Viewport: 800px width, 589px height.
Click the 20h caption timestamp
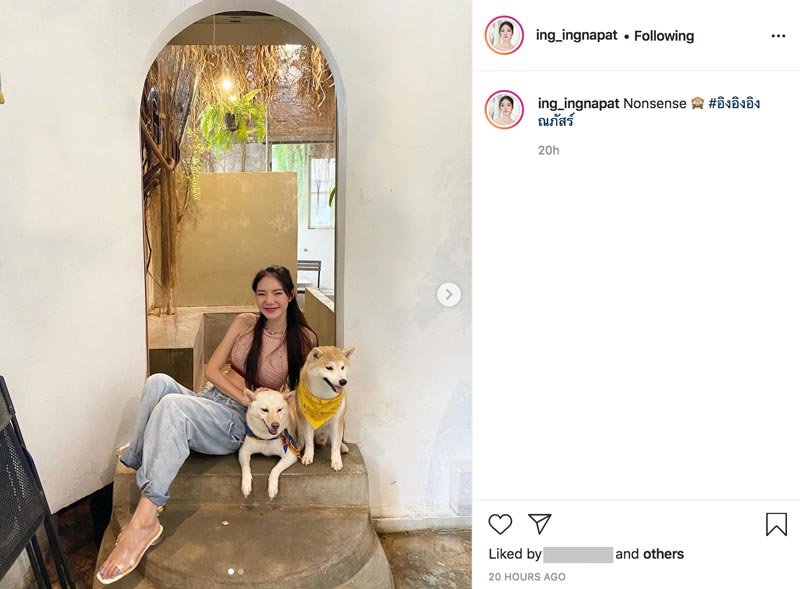coord(548,150)
